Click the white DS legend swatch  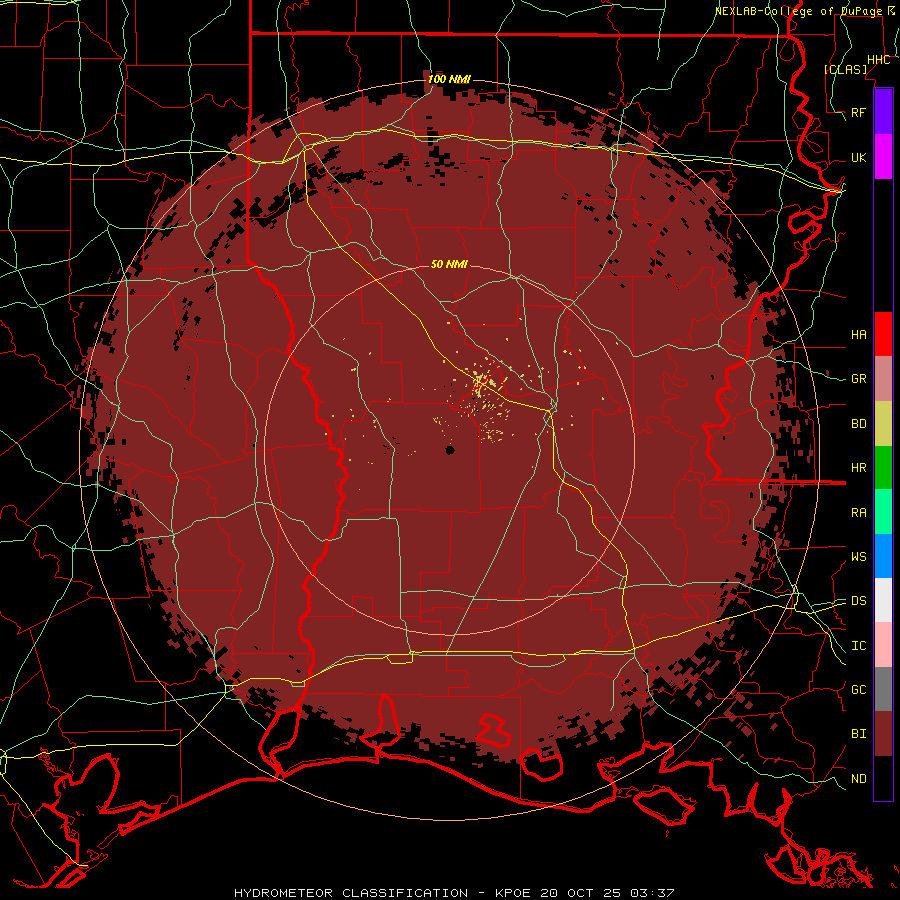coord(883,600)
